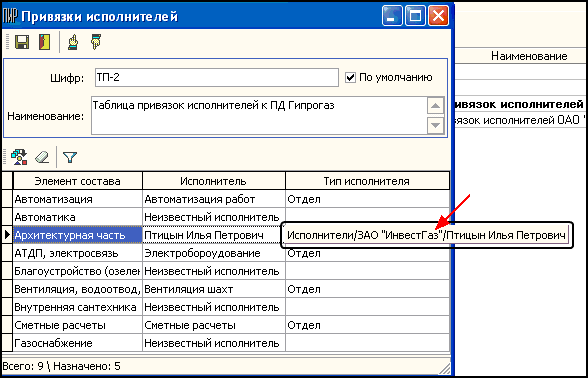The height and width of the screenshot is (378, 588).
Task: Select the Вентиляция, водоотвод cell
Action: [78, 289]
